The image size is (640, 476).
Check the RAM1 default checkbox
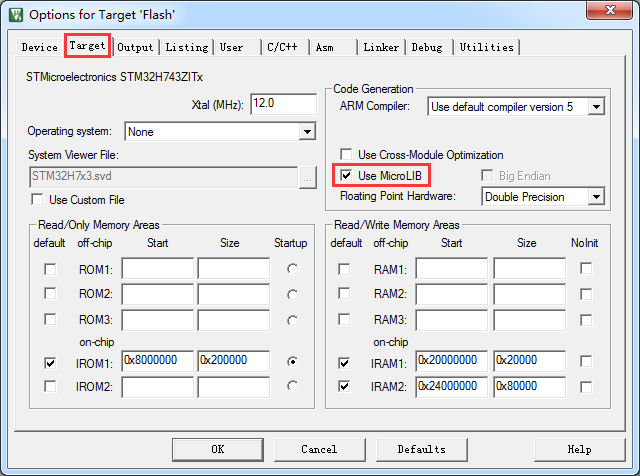(344, 269)
